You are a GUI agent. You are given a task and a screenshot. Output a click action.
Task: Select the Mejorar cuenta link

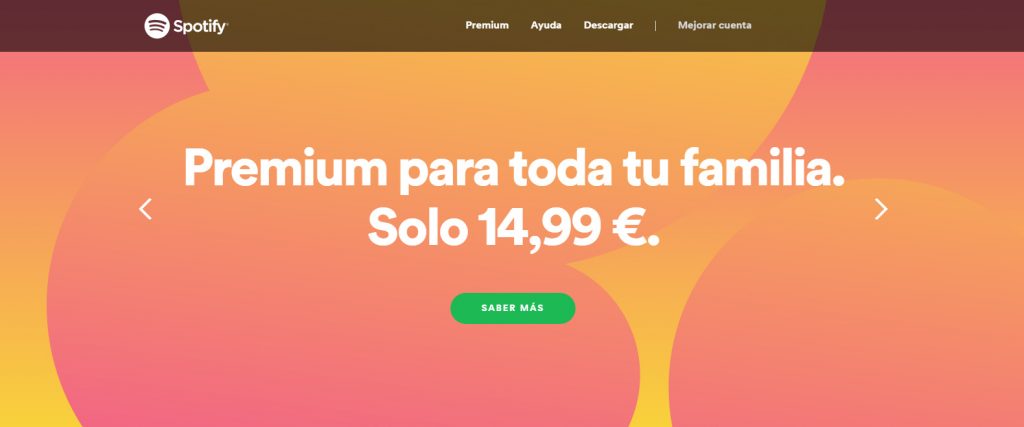pyautogui.click(x=714, y=25)
